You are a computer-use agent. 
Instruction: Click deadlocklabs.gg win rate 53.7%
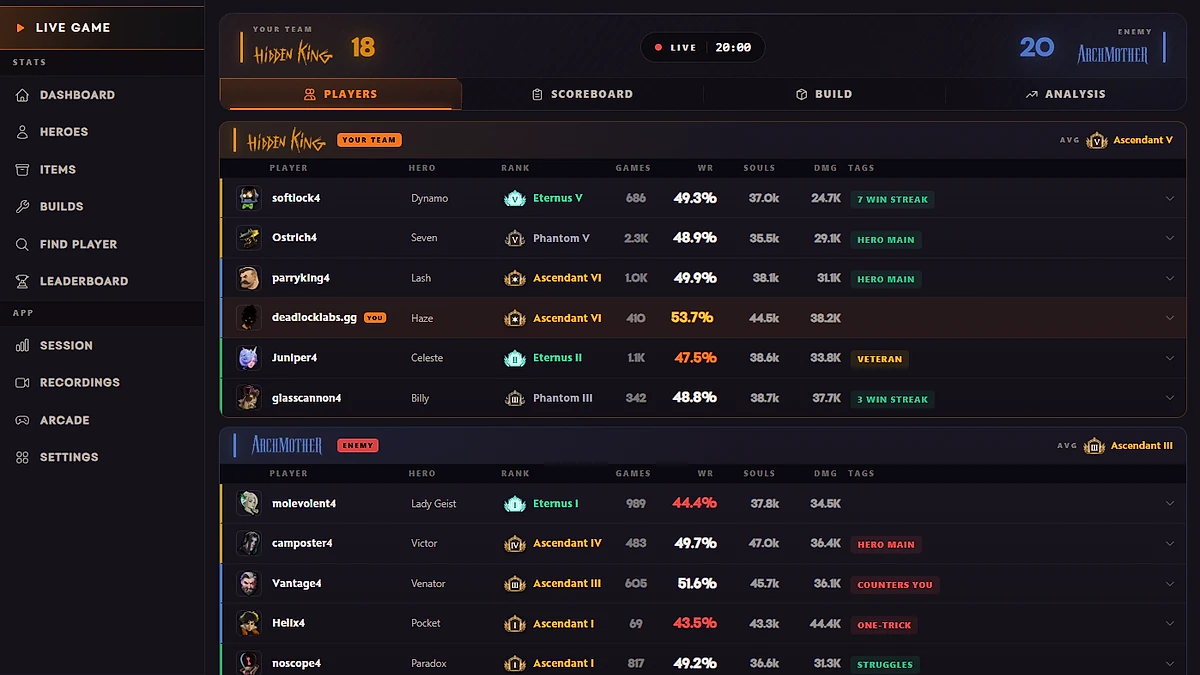[x=692, y=318]
